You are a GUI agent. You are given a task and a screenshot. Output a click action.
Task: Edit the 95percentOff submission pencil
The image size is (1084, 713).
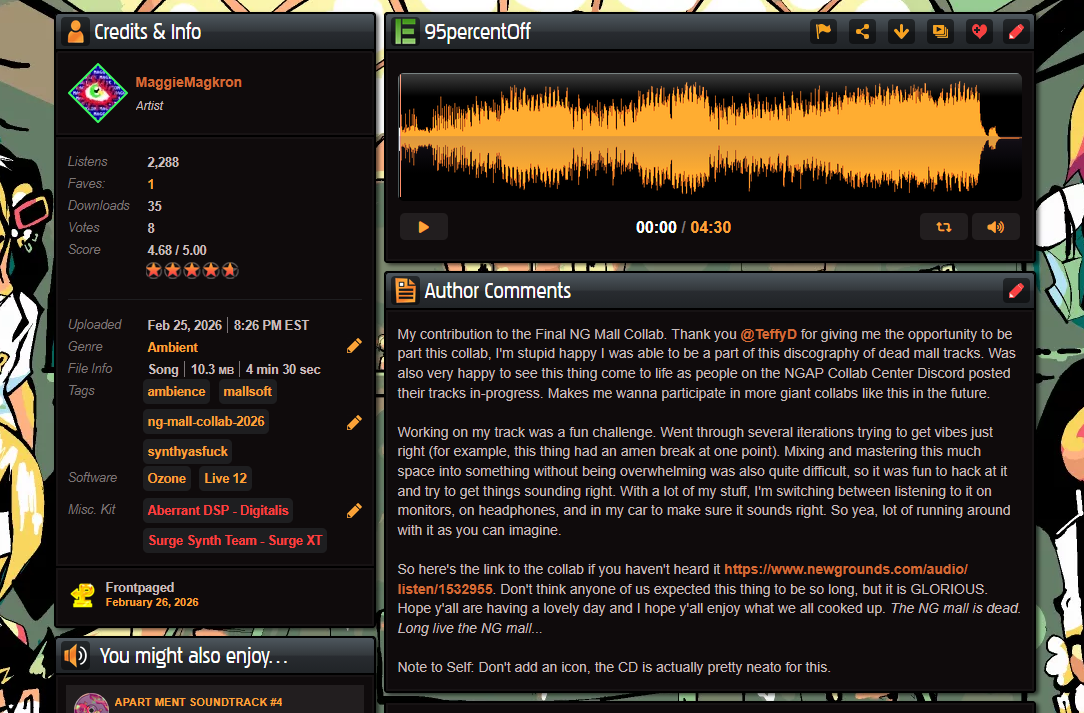click(1016, 31)
